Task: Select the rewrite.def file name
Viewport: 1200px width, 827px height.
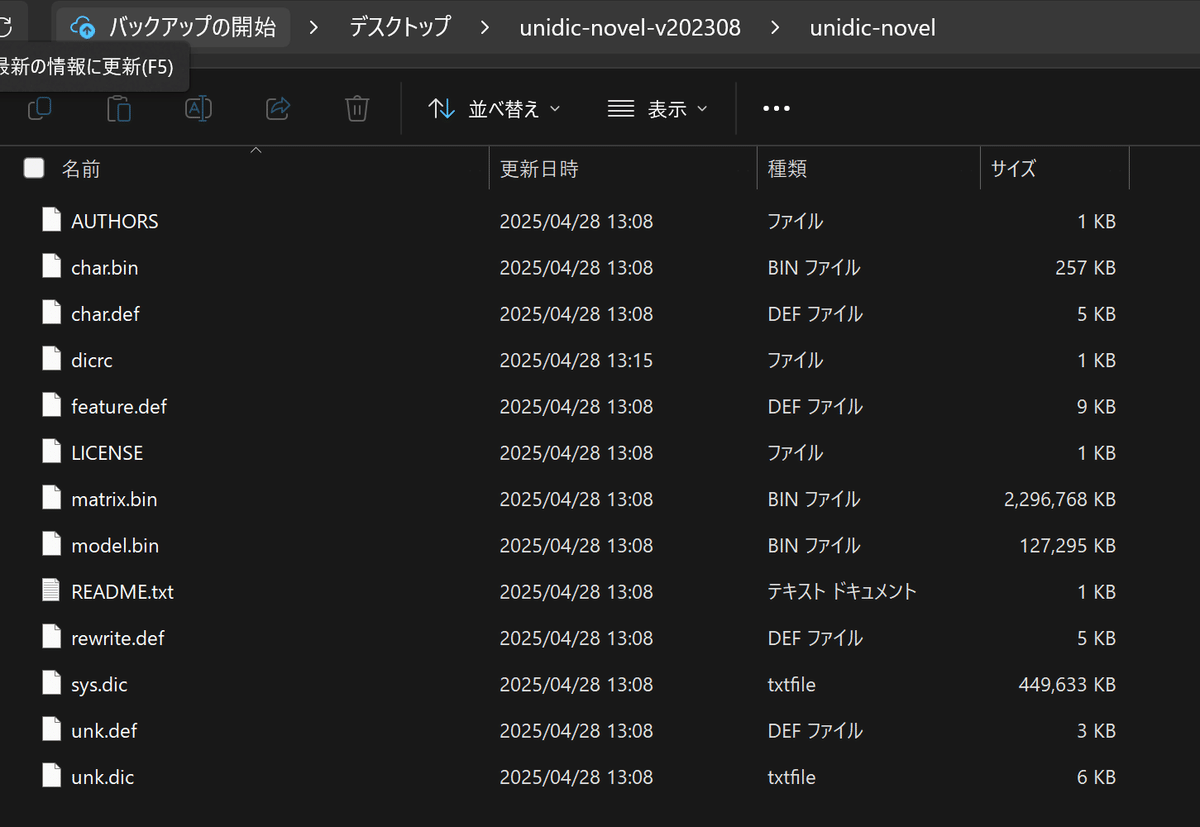Action: (118, 638)
